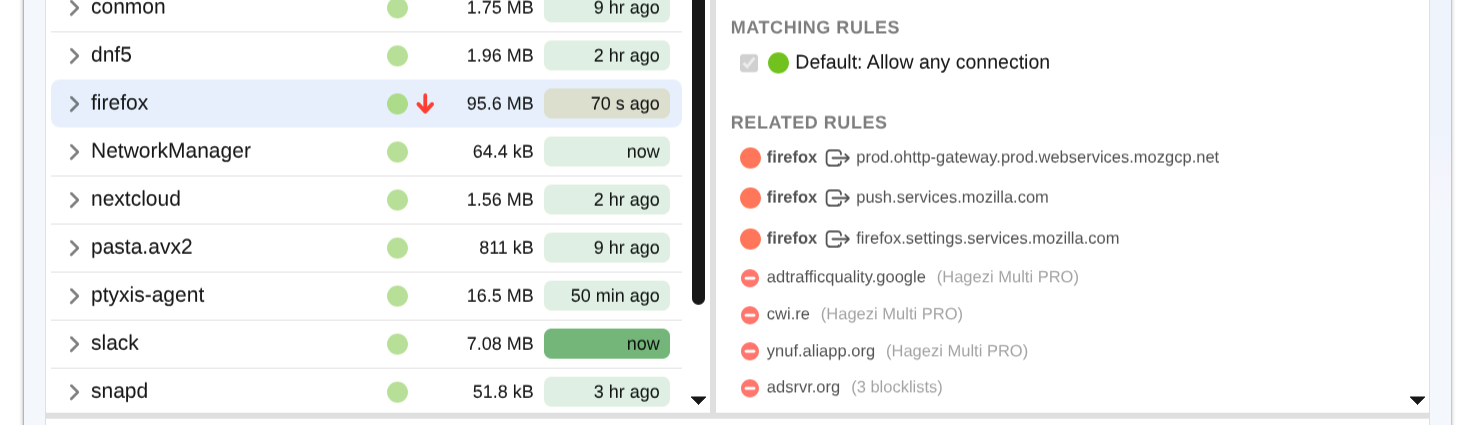The image size is (1475, 425).
Task: Click the rules panel scroll-down arrow
Action: 1417,400
